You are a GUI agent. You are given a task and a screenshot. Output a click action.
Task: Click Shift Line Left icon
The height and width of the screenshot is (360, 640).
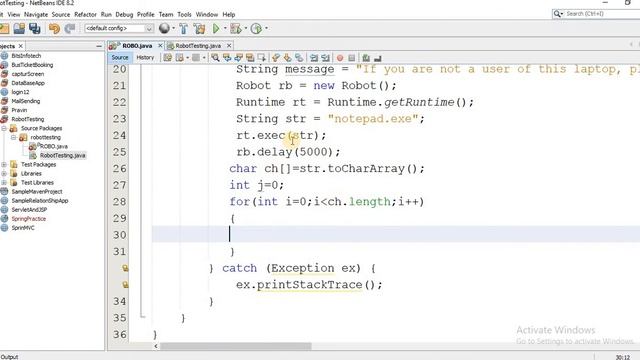tap(314, 58)
